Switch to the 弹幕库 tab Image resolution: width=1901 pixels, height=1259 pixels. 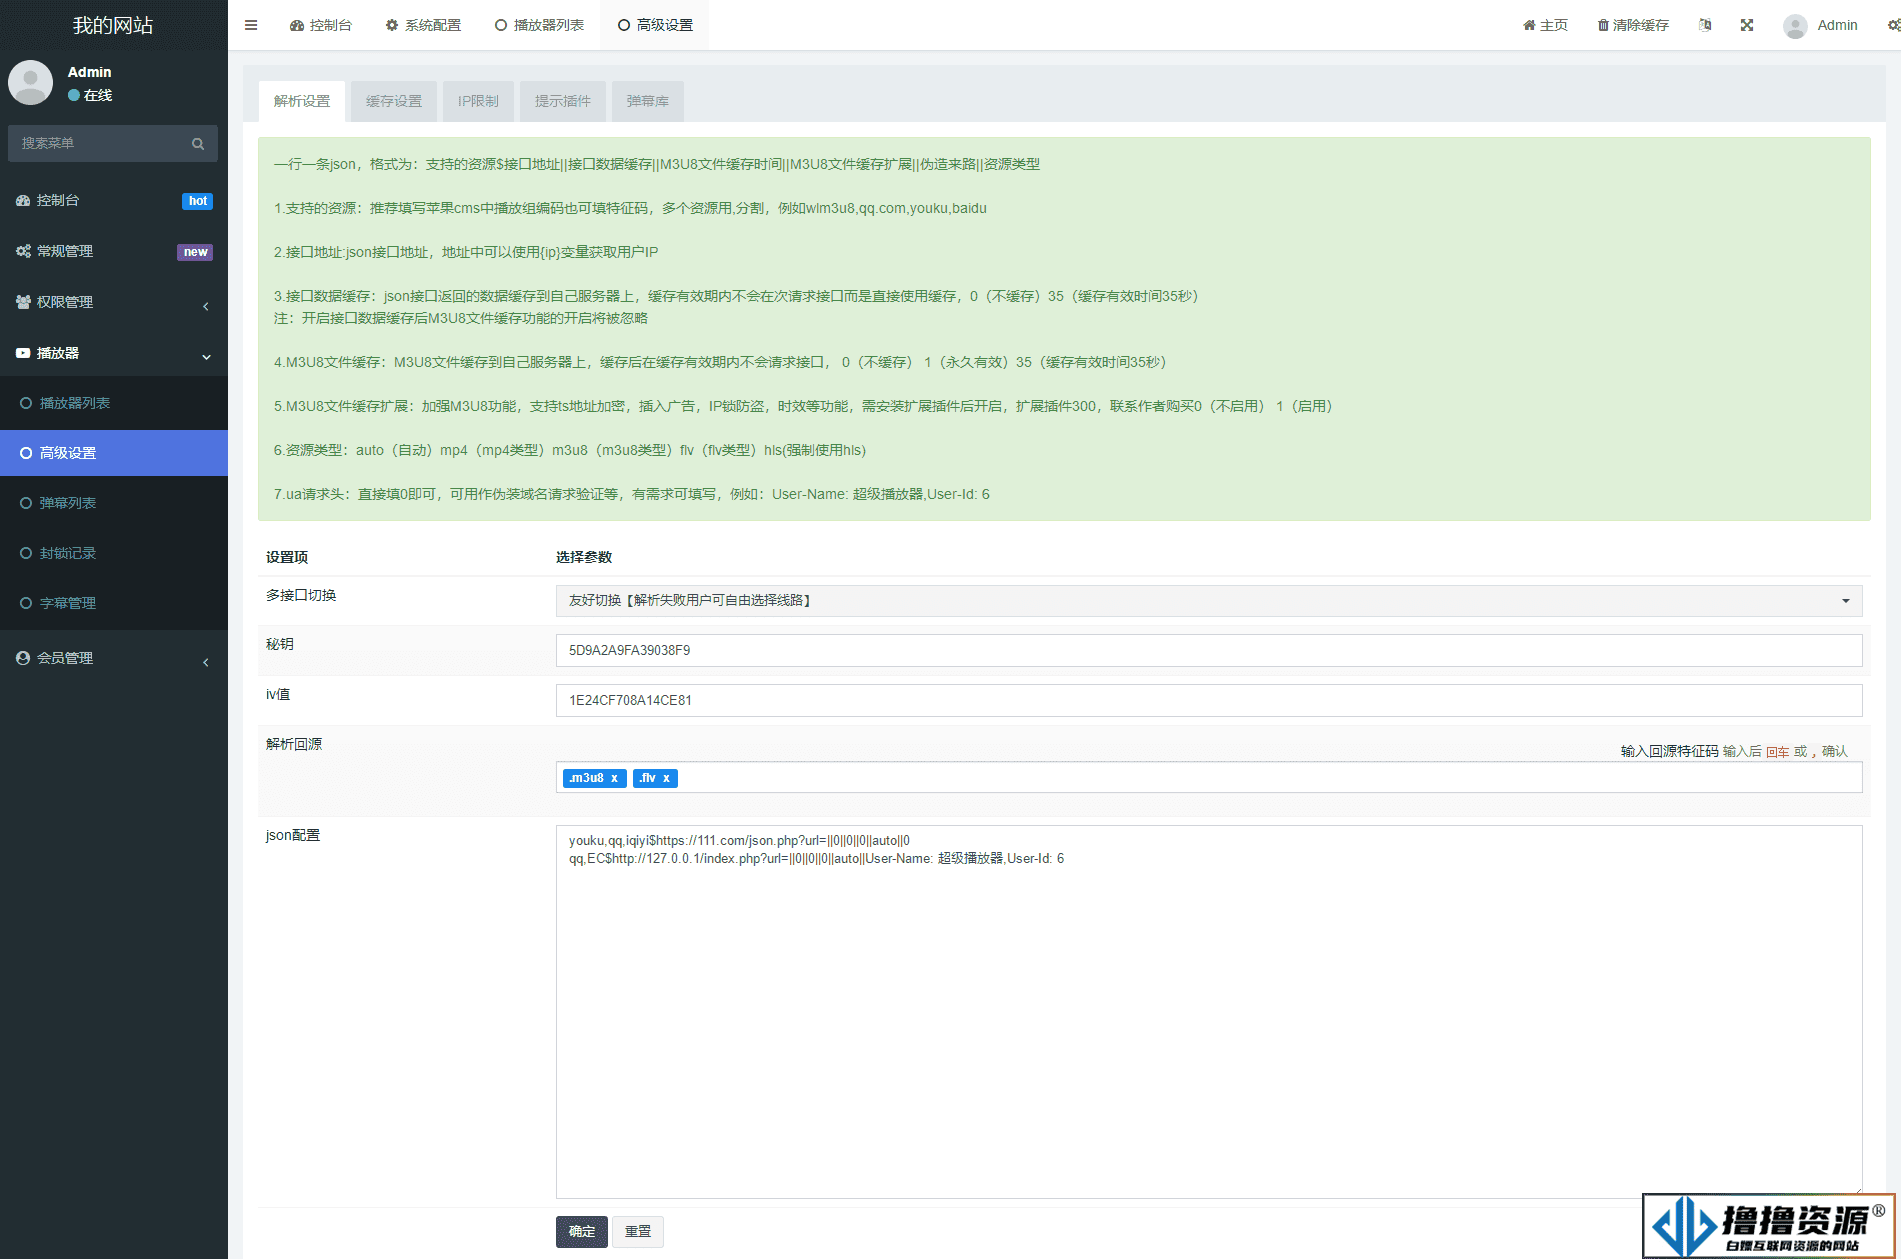pyautogui.click(x=648, y=101)
